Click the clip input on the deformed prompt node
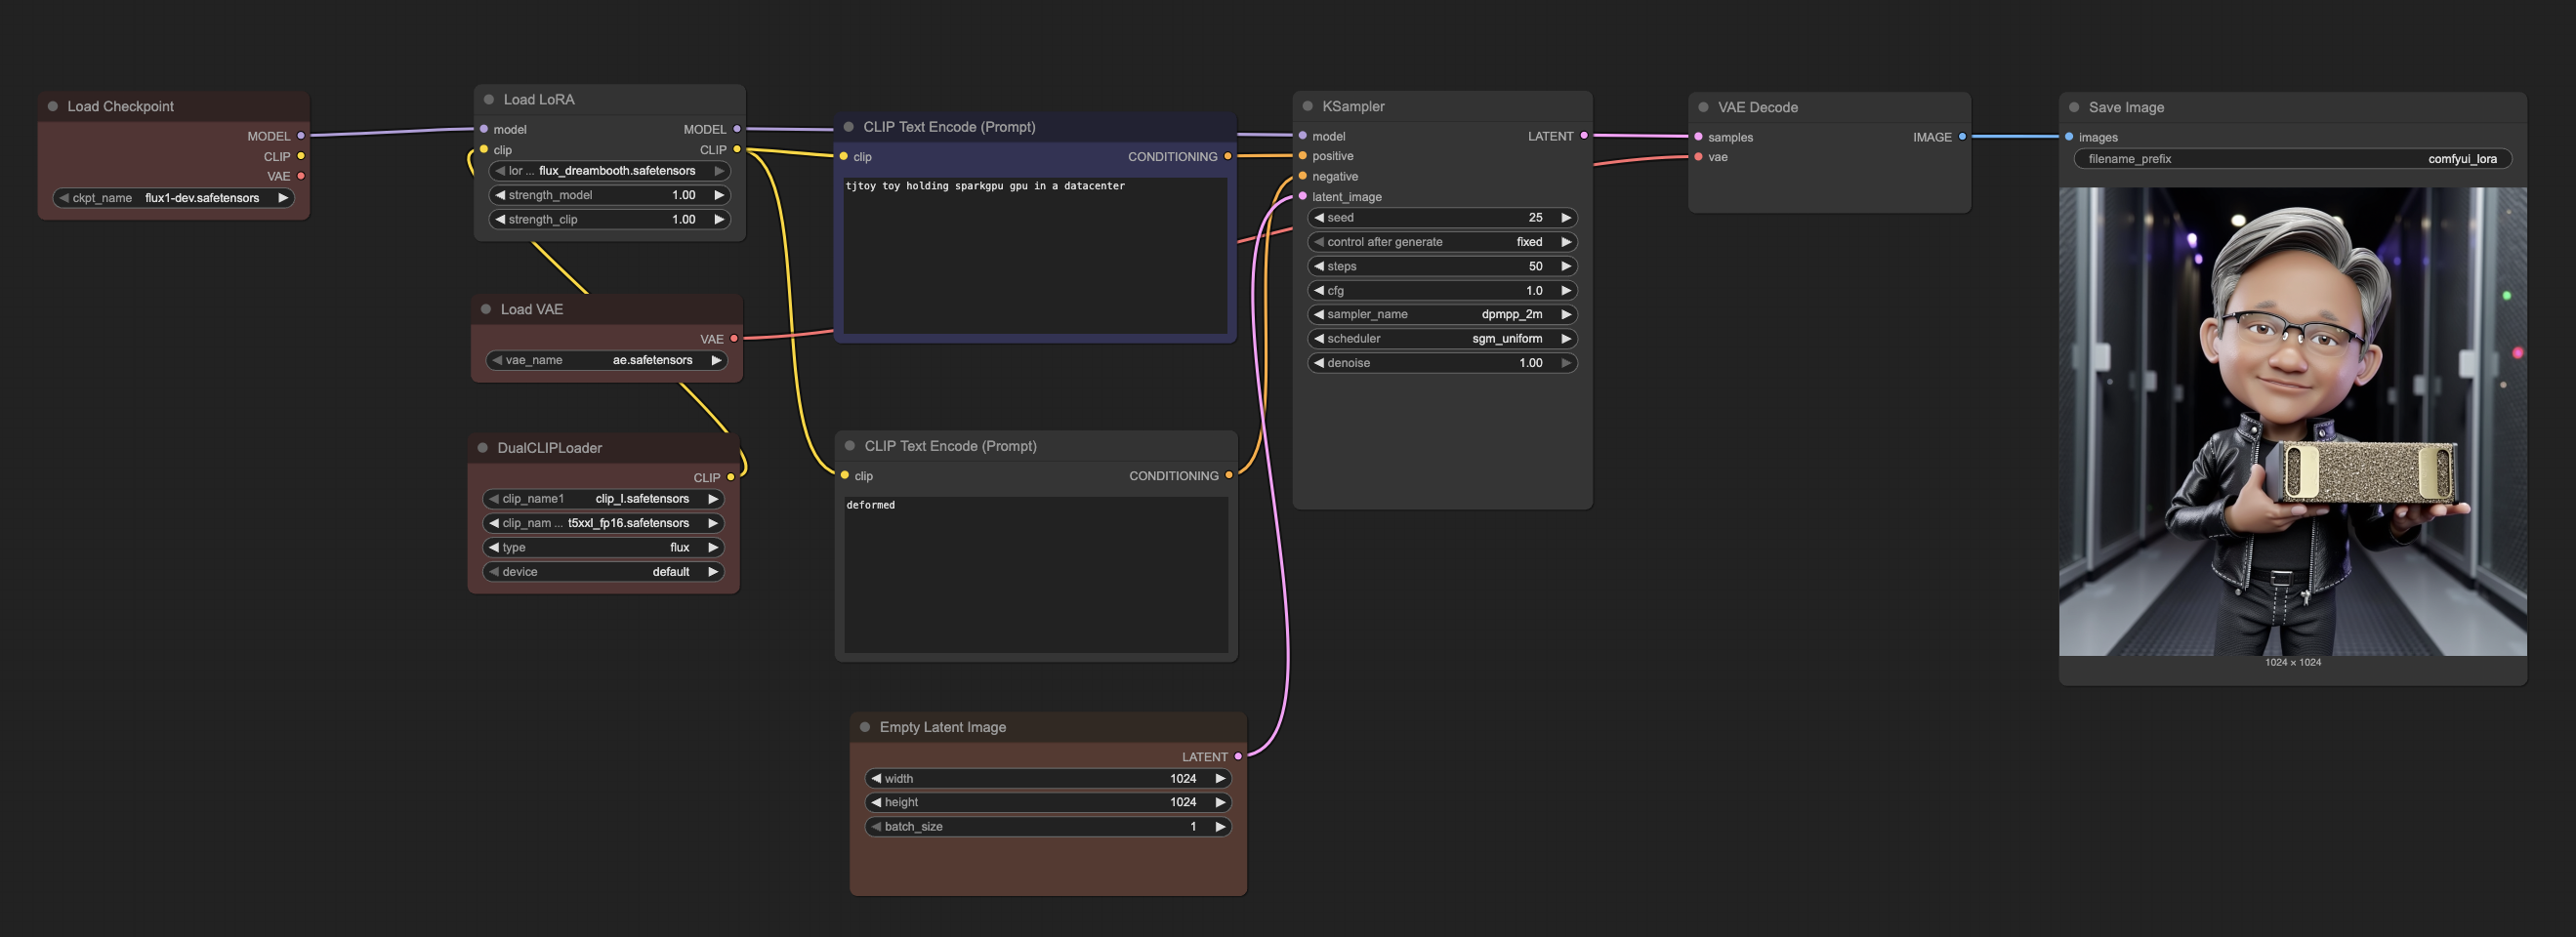The width and height of the screenshot is (2576, 937). [843, 476]
